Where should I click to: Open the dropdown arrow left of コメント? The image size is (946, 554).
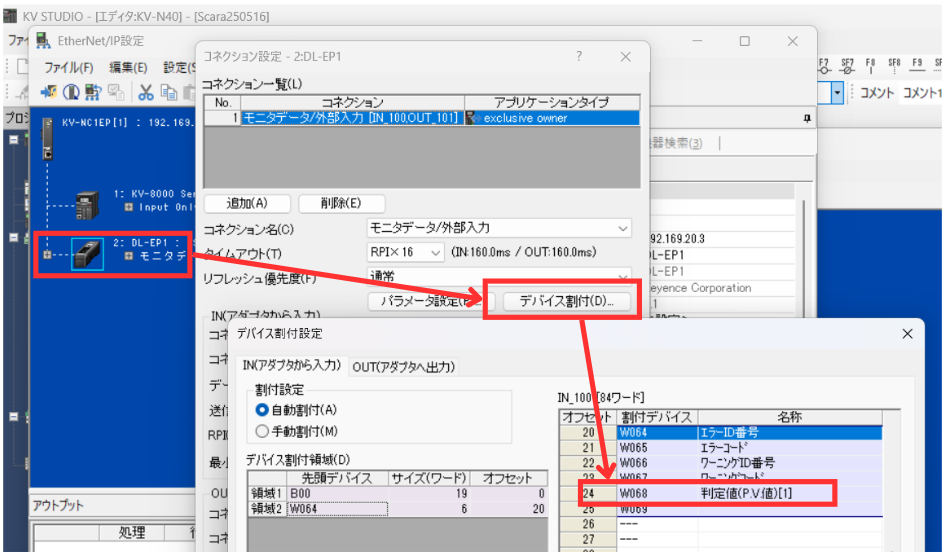[837, 93]
